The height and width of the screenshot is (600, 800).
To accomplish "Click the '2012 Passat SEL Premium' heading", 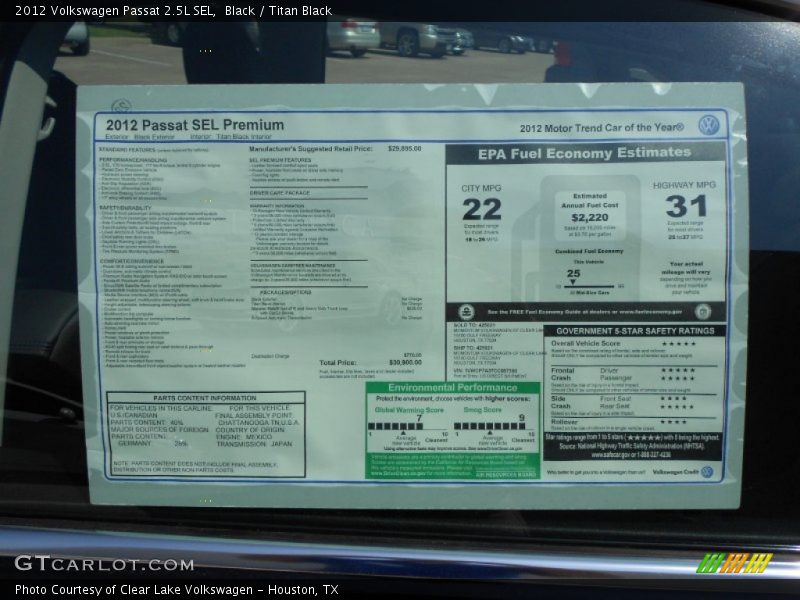I will [195, 125].
